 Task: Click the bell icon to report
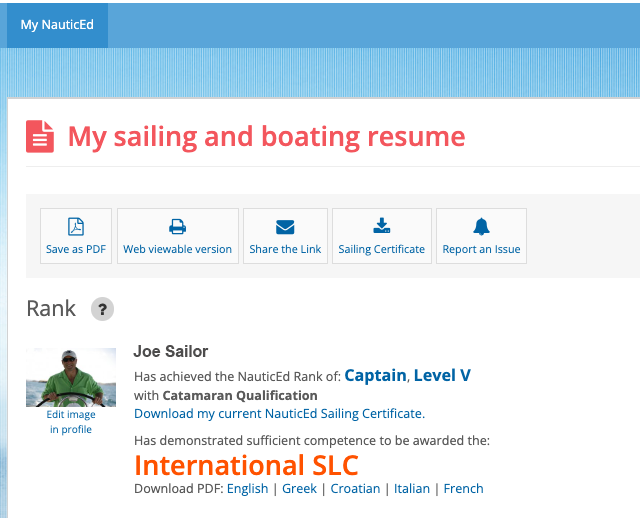pos(482,227)
